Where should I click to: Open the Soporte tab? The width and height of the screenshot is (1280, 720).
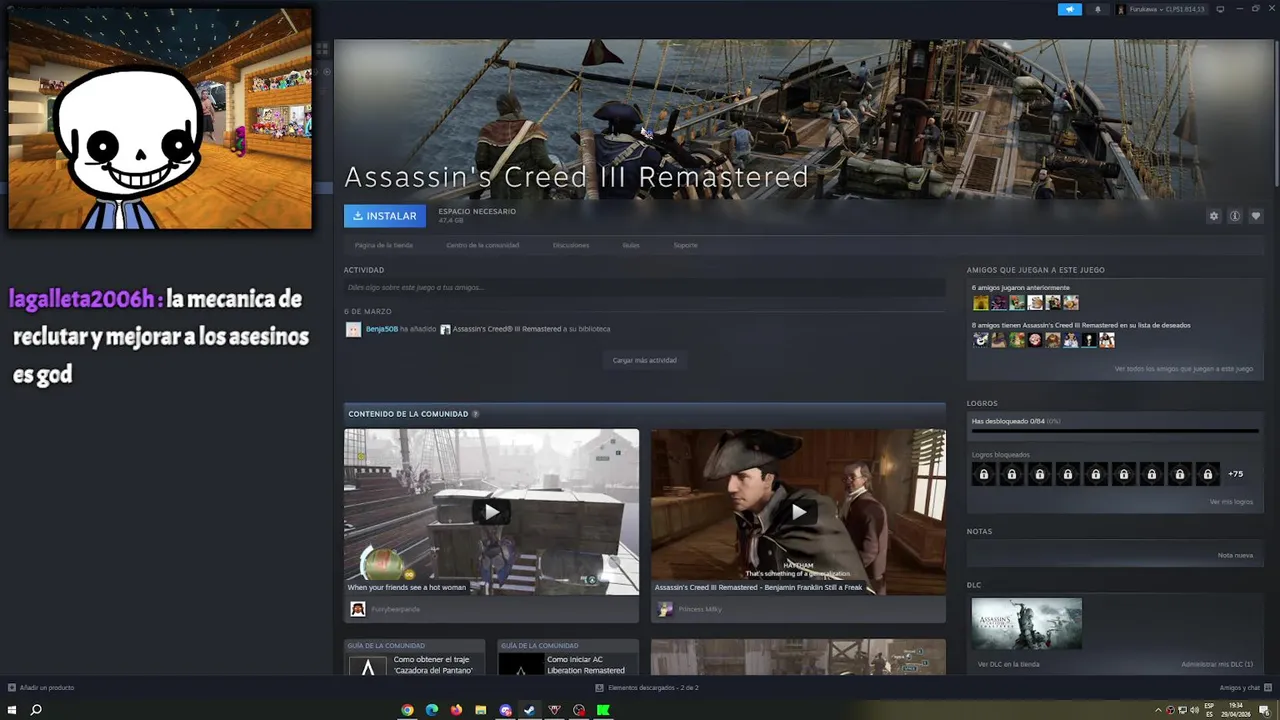click(x=685, y=245)
